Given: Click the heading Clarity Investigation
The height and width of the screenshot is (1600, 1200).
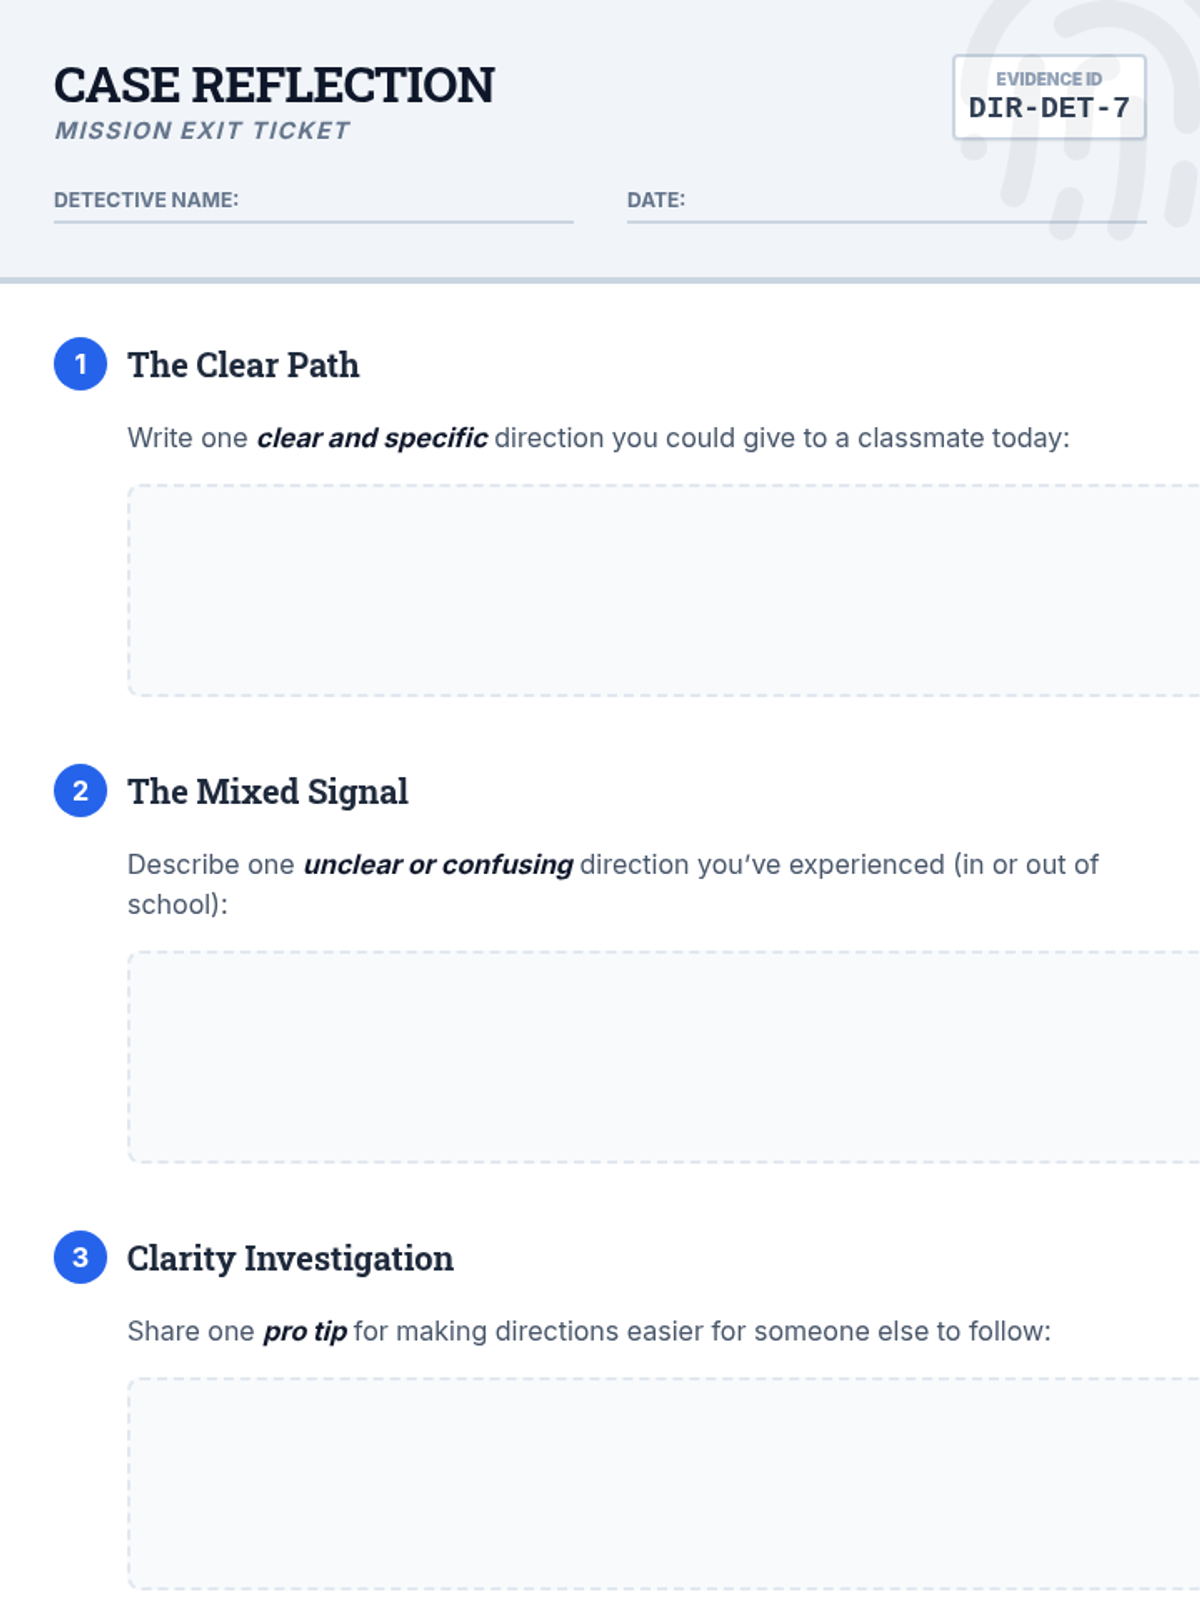Looking at the screenshot, I should [x=290, y=1258].
